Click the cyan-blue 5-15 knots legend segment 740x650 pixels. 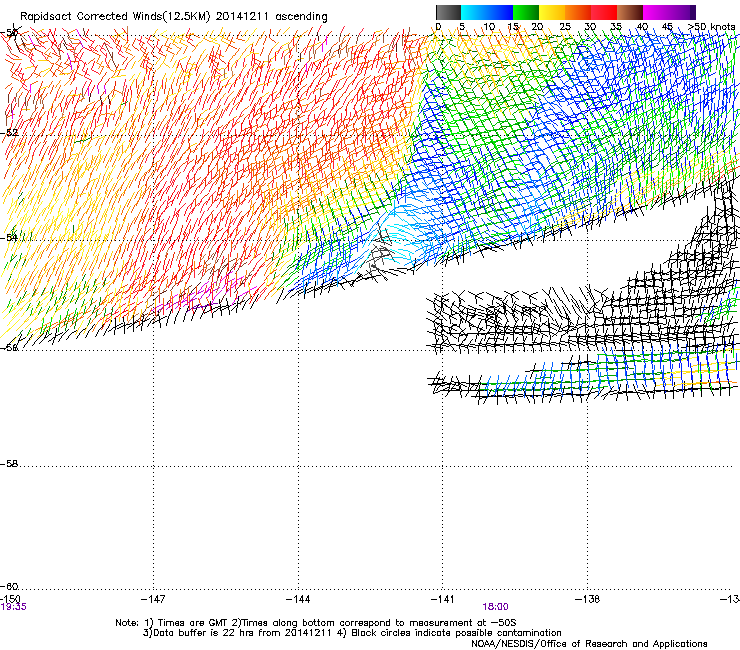[x=487, y=12]
